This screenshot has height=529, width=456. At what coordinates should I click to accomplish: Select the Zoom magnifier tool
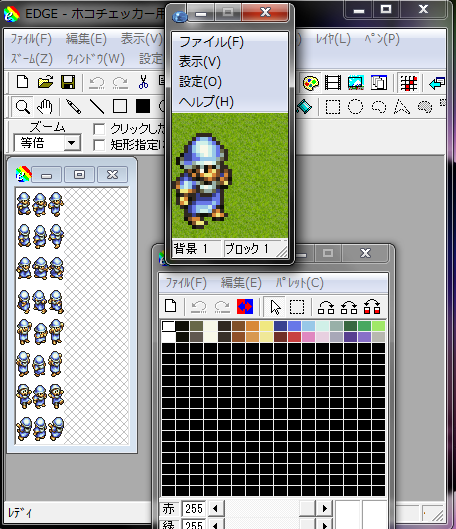point(22,107)
